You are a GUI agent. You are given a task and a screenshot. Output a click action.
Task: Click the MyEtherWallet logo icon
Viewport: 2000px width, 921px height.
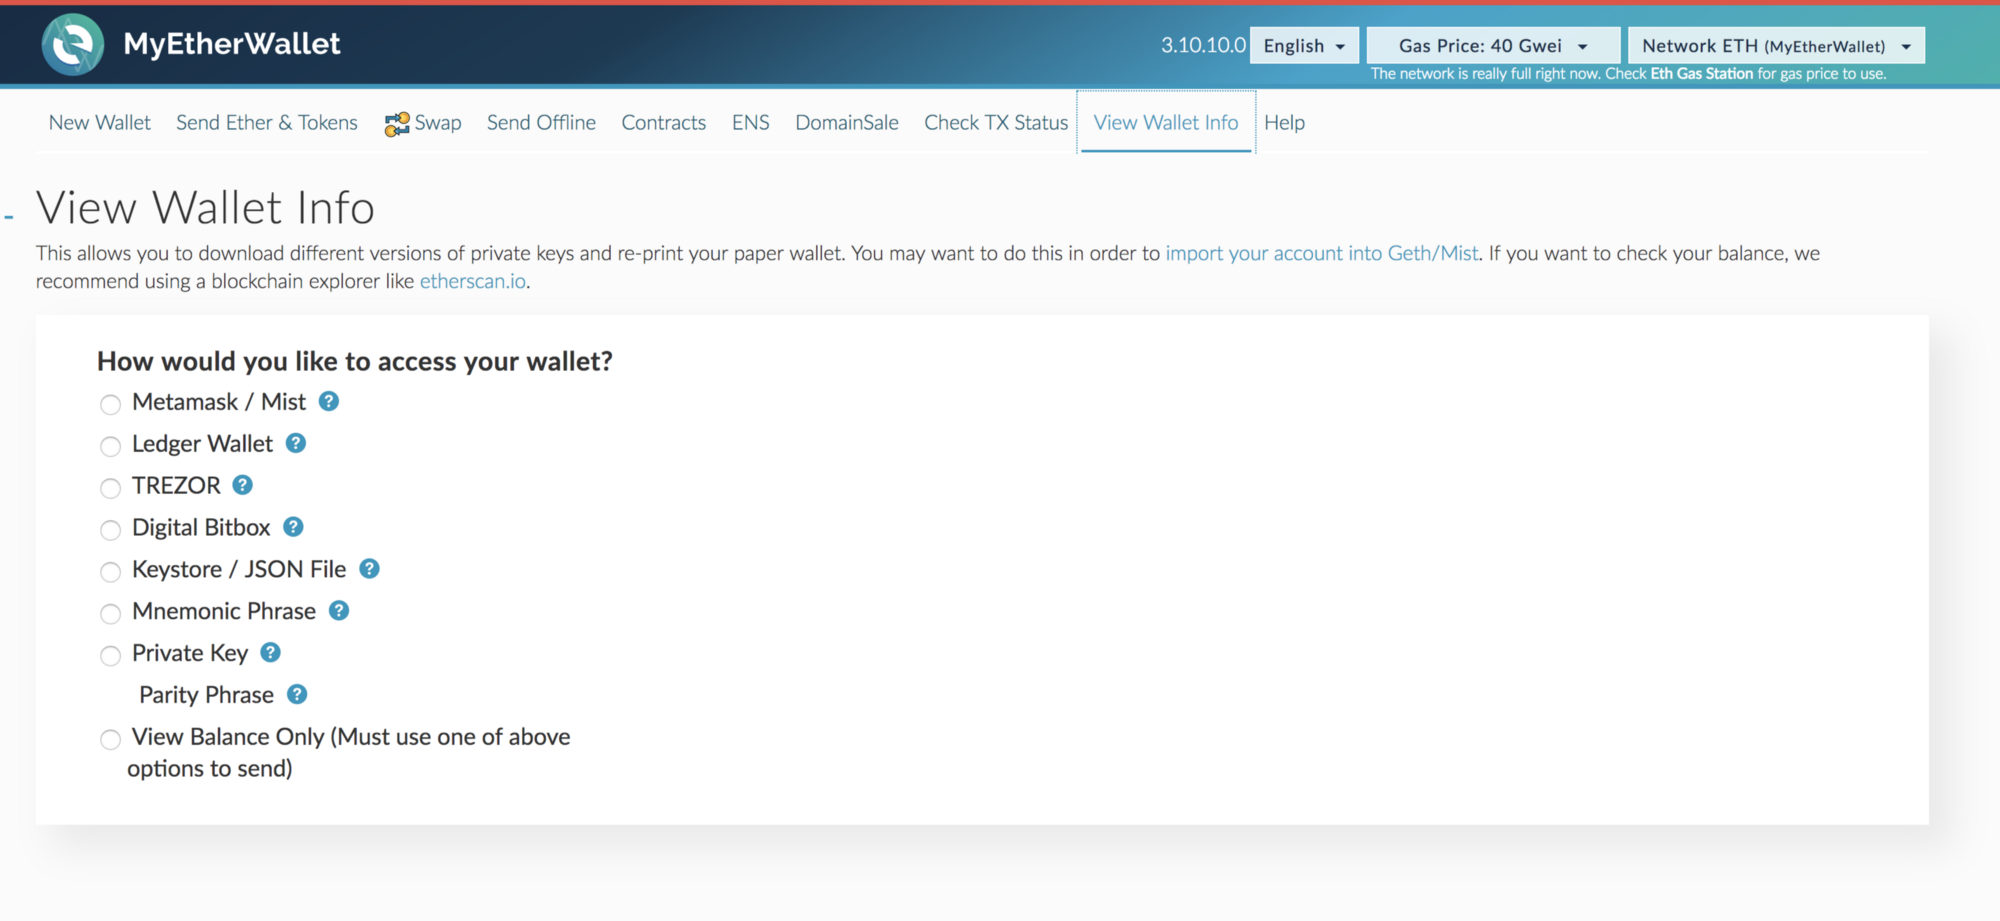coord(72,45)
